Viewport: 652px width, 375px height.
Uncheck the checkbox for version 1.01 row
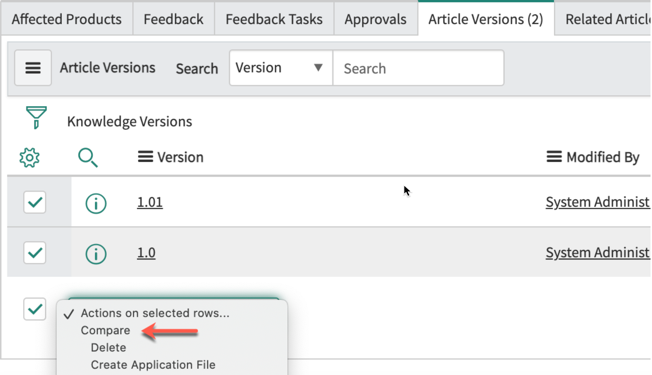(35, 202)
